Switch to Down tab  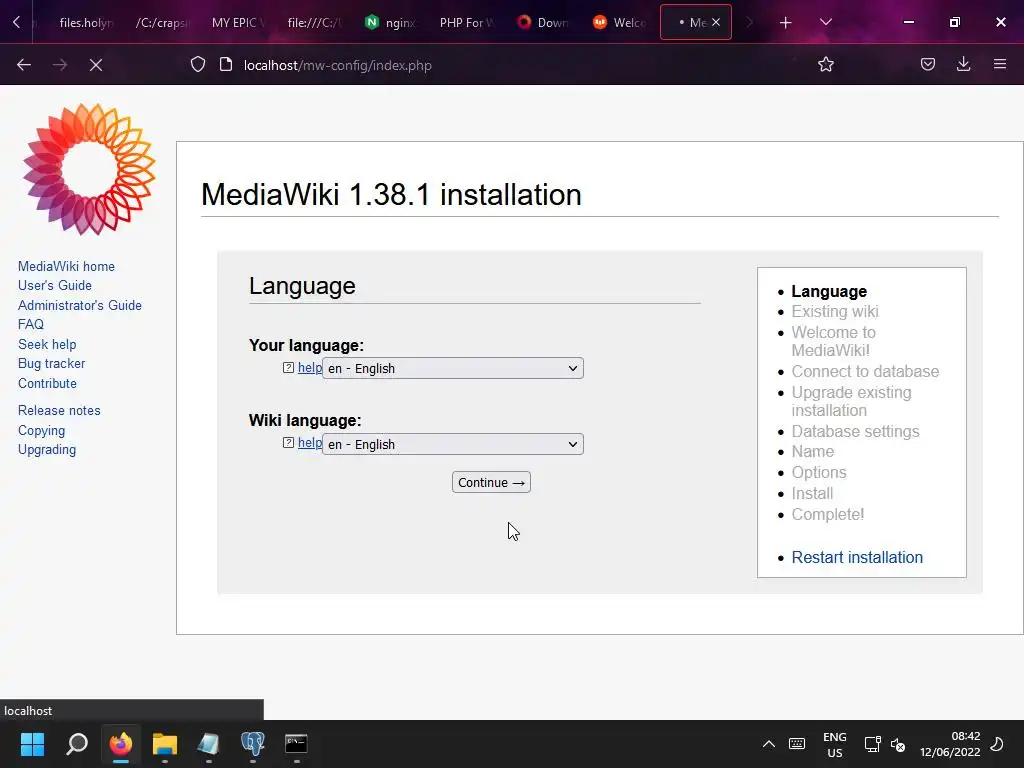coord(543,22)
